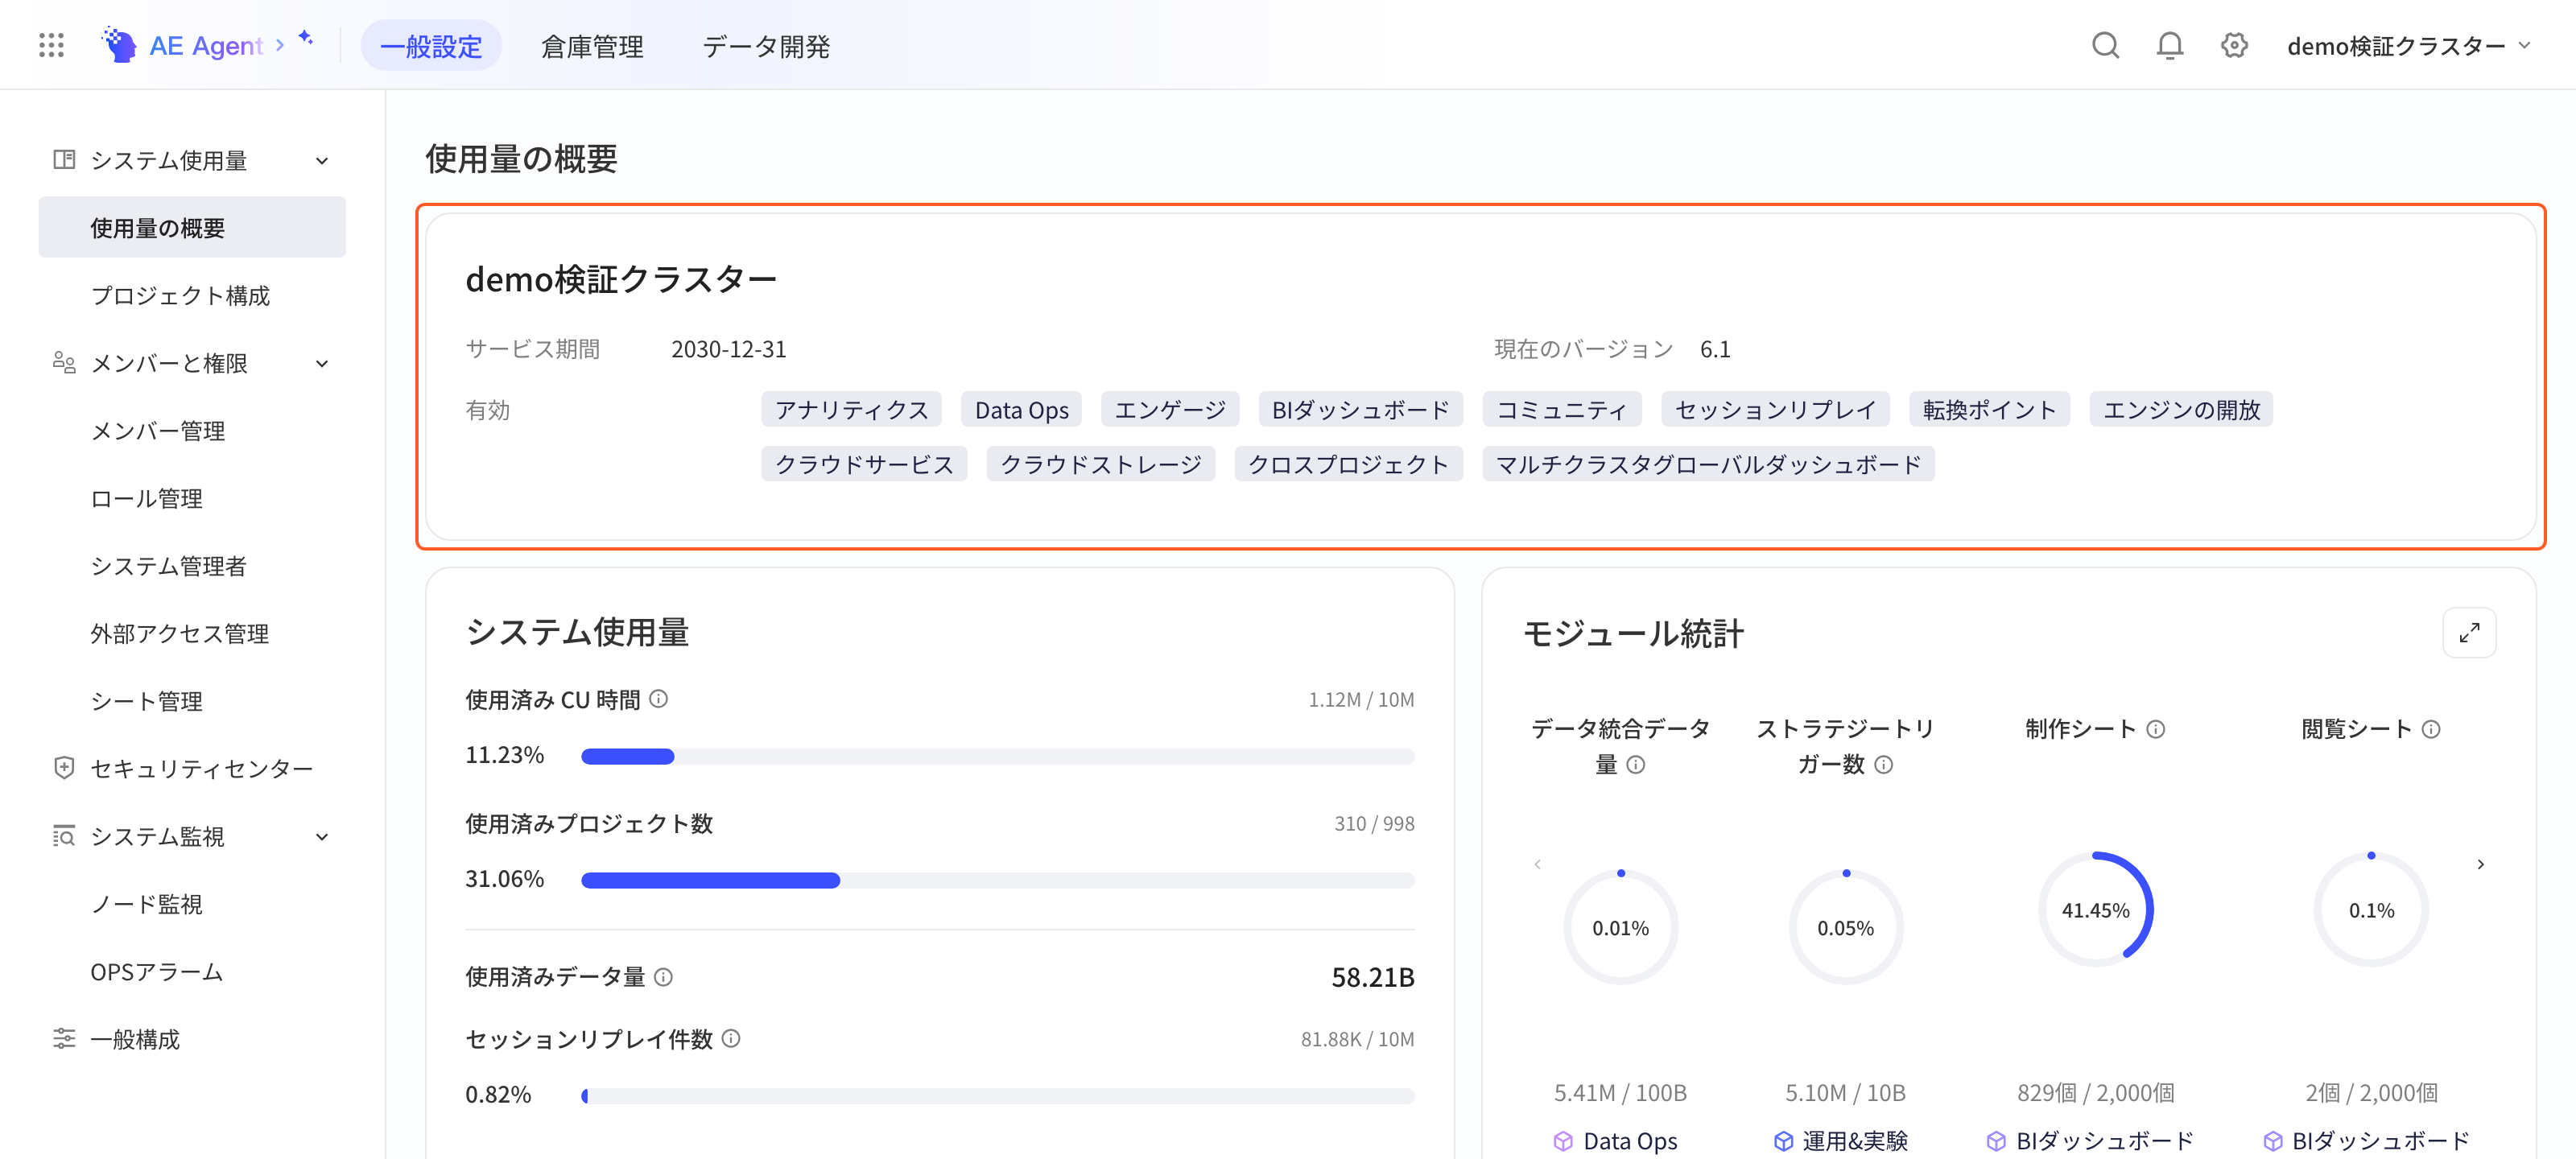The width and height of the screenshot is (2576, 1159).
Task: Open the demo検証クラスター cluster dropdown
Action: (x=2409, y=46)
